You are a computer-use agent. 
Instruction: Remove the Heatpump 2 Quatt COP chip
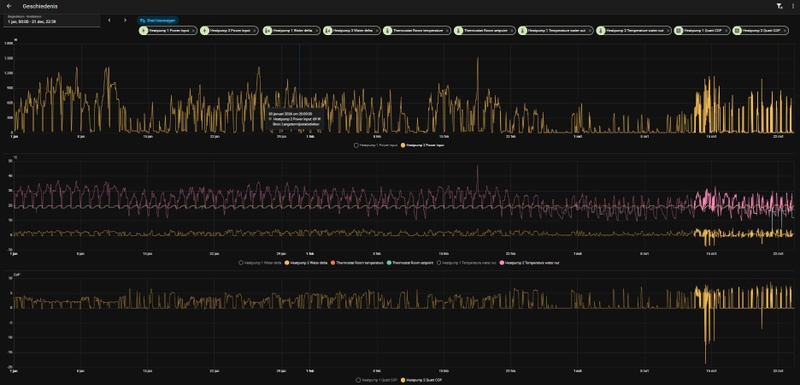pos(785,31)
